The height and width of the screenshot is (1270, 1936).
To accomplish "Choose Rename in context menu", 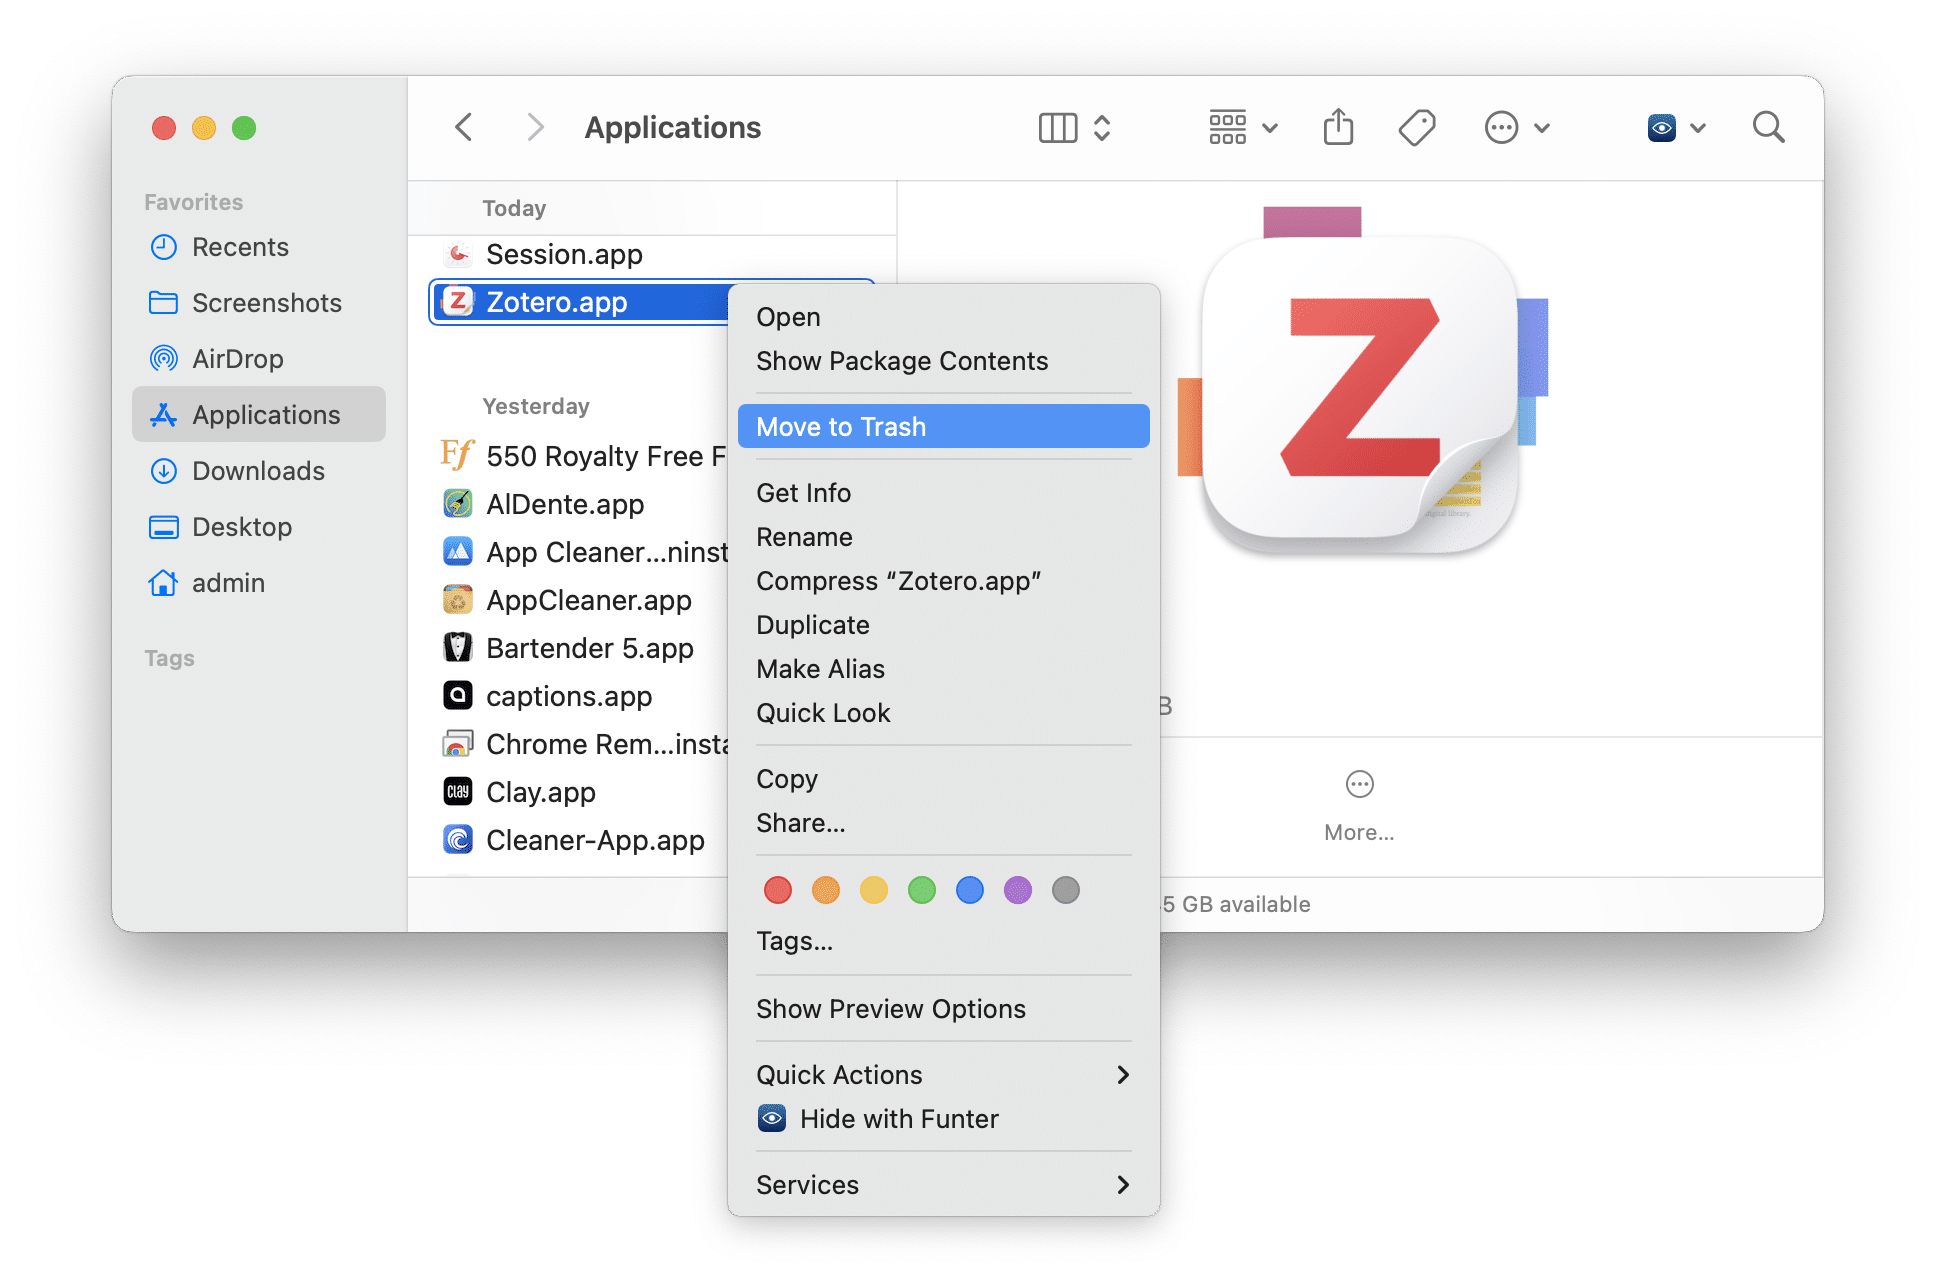I will click(943, 537).
